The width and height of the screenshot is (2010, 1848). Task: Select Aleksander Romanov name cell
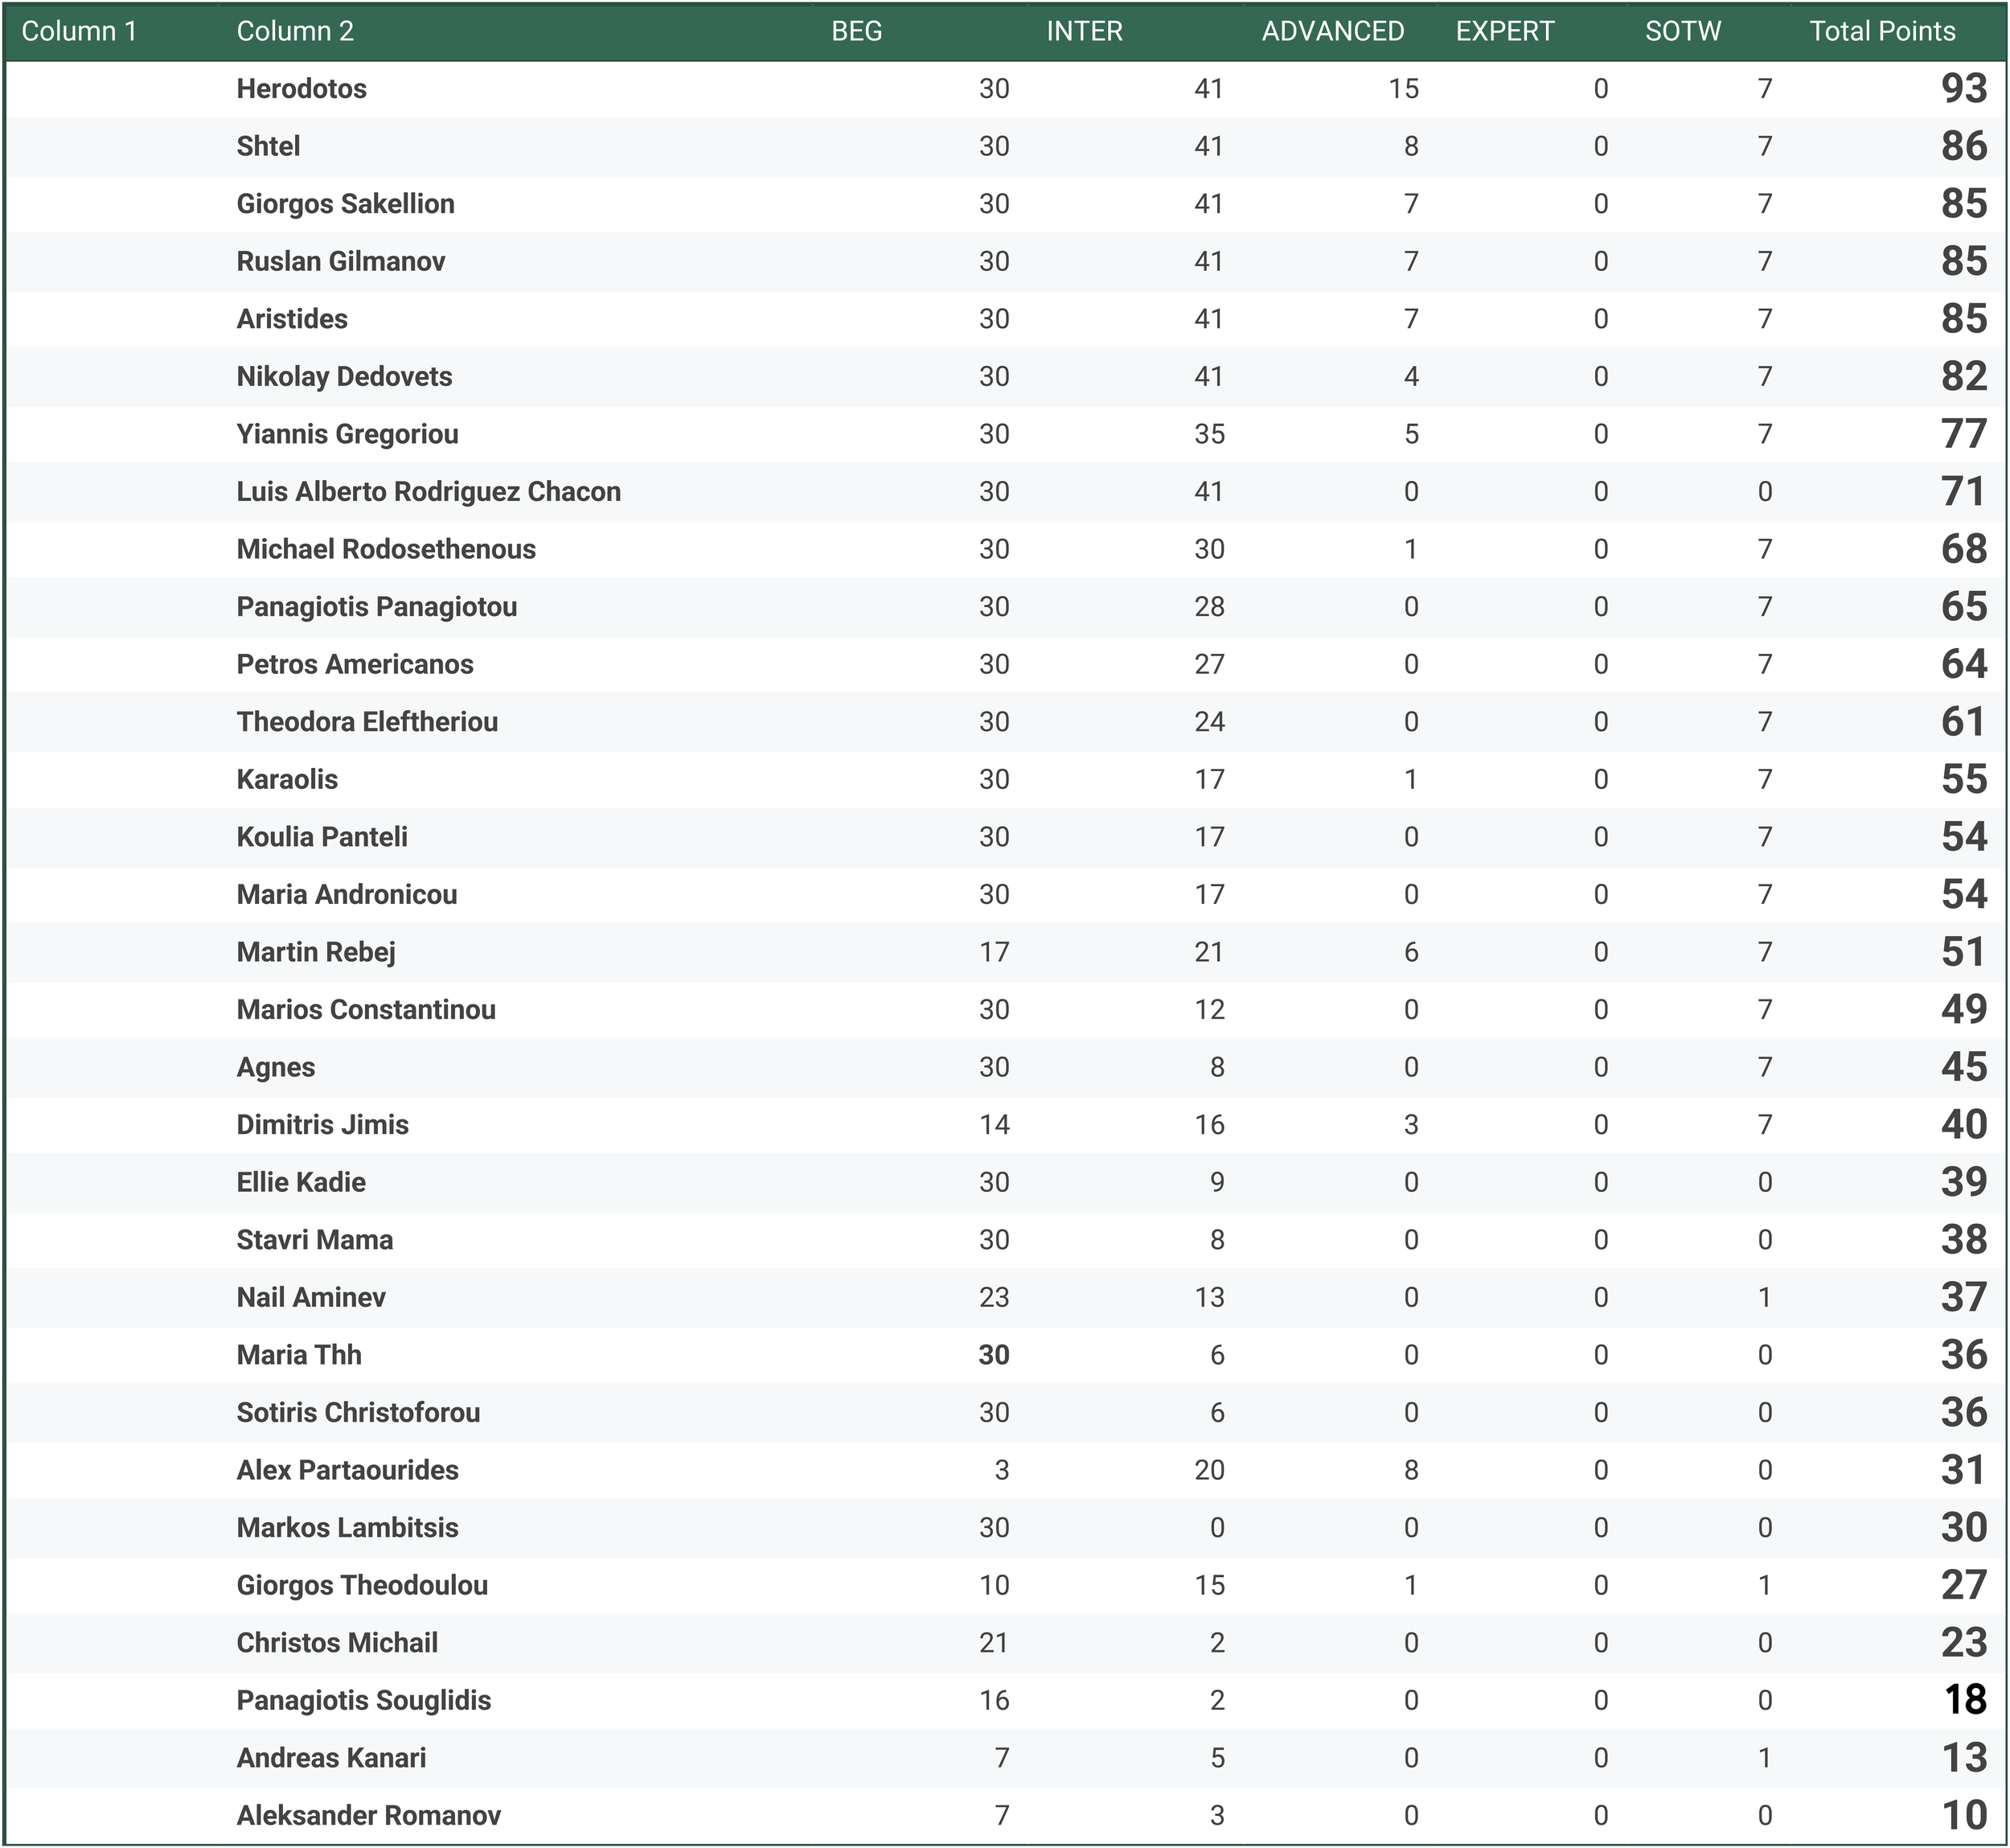point(368,1815)
